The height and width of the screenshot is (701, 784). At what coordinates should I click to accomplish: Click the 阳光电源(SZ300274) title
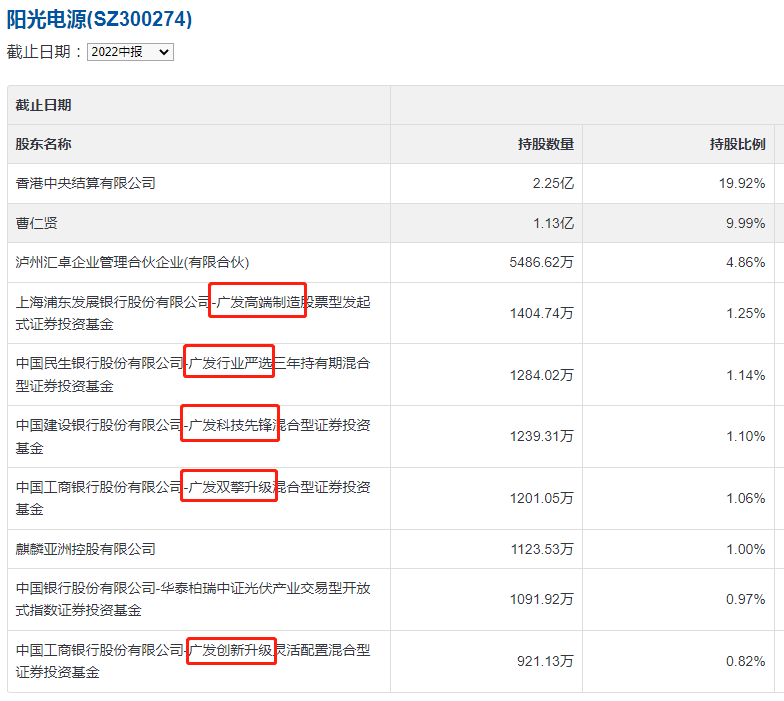click(99, 20)
